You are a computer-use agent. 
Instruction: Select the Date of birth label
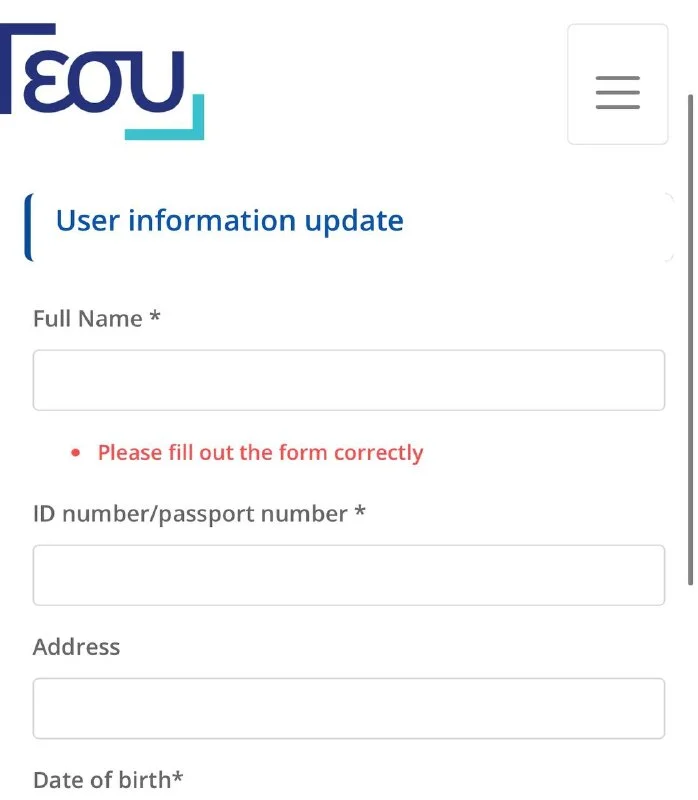tap(102, 780)
